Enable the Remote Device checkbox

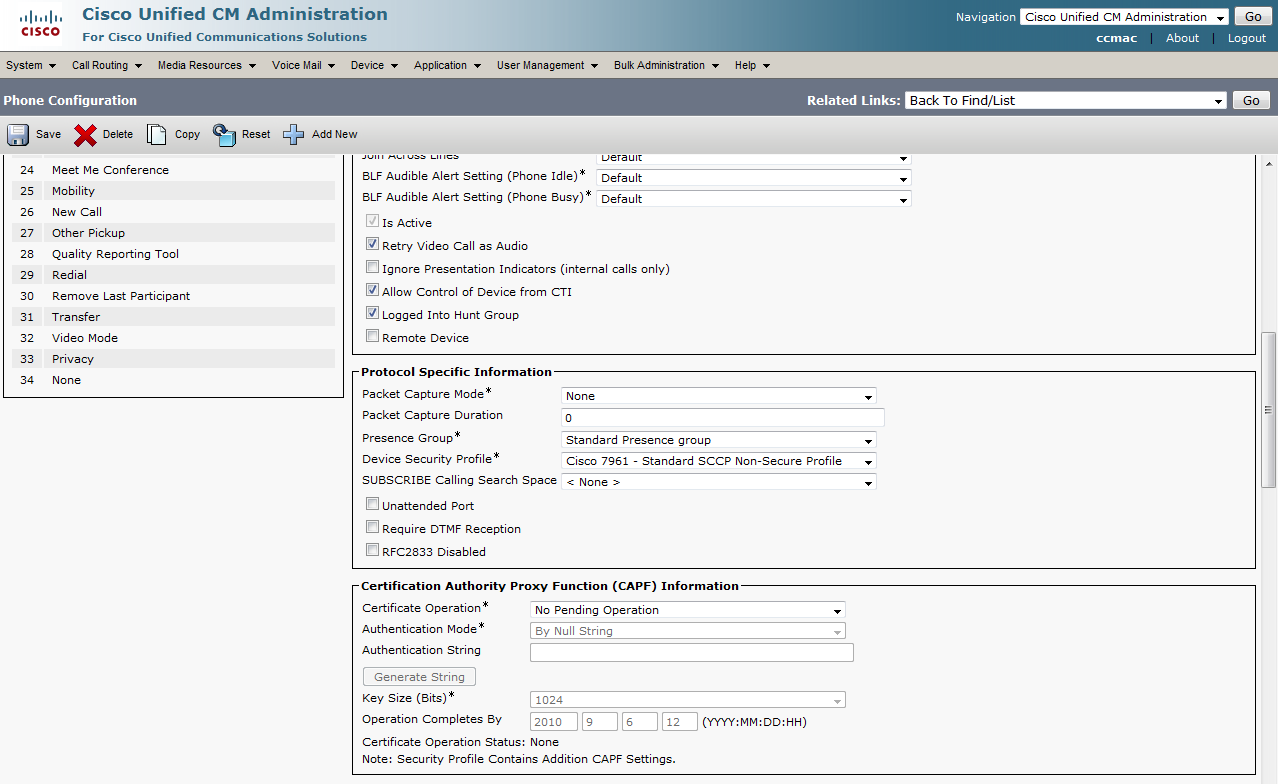click(373, 337)
